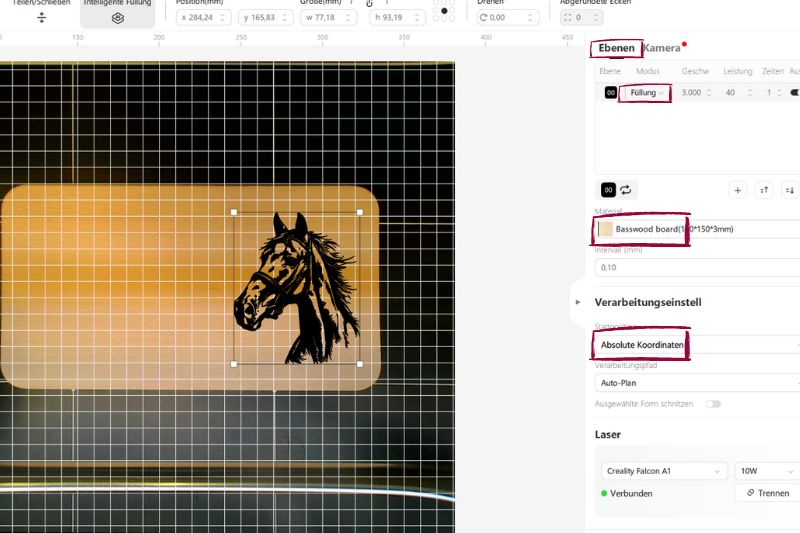800x533 pixels.
Task: Click the black 00 layer color icon
Action: (610, 92)
